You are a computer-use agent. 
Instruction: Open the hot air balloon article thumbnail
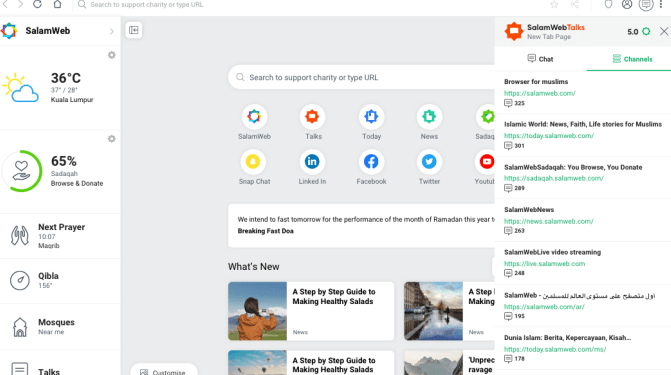257,363
